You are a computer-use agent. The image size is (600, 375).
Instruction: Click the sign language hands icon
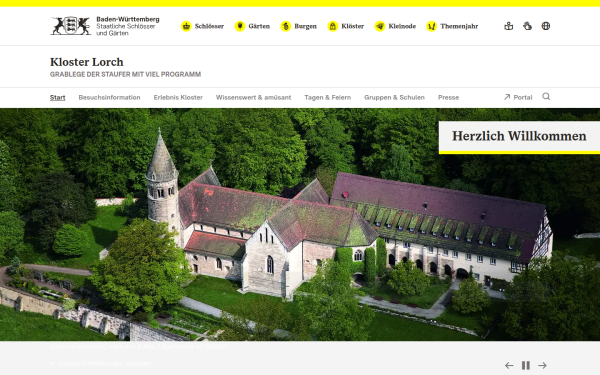(527, 26)
